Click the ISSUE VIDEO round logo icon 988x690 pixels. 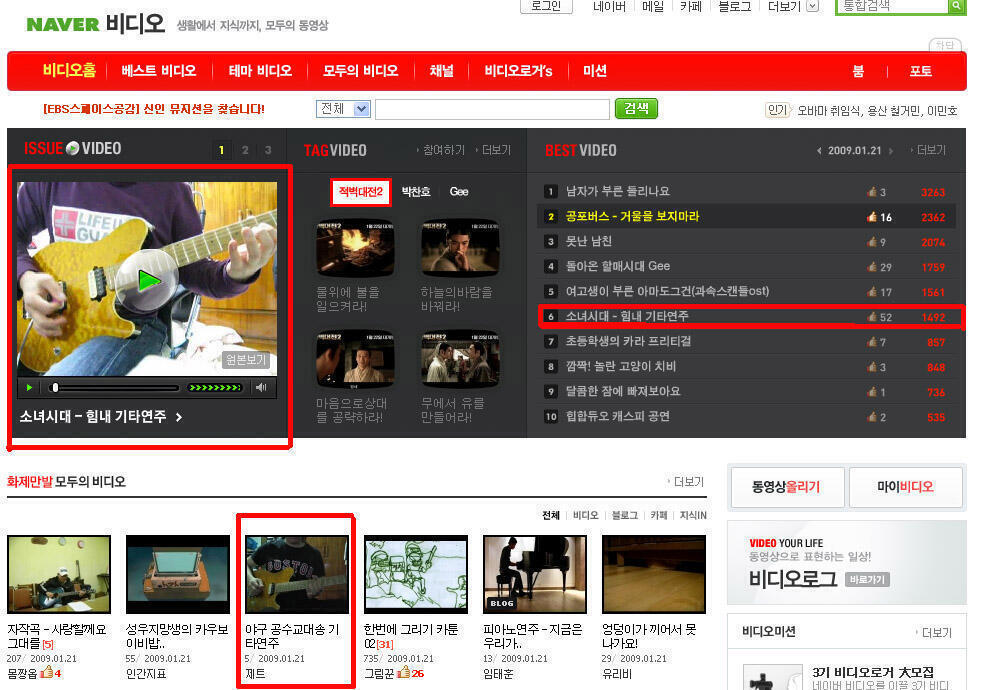click(72, 148)
